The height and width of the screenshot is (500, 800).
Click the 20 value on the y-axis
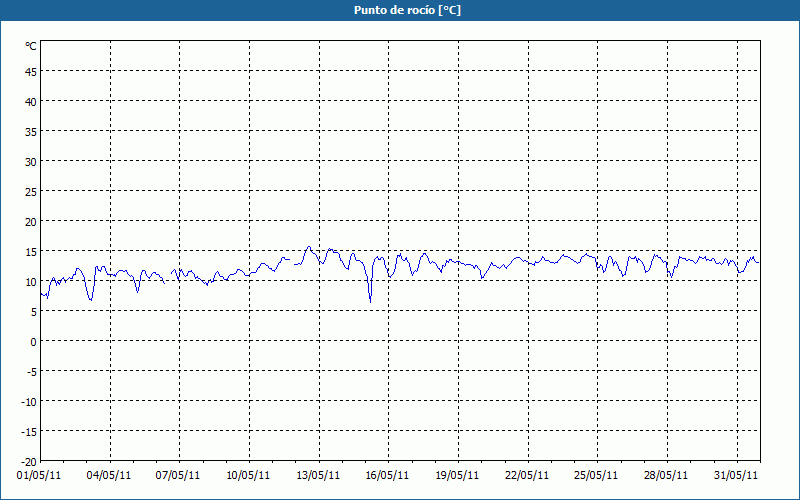(31, 222)
